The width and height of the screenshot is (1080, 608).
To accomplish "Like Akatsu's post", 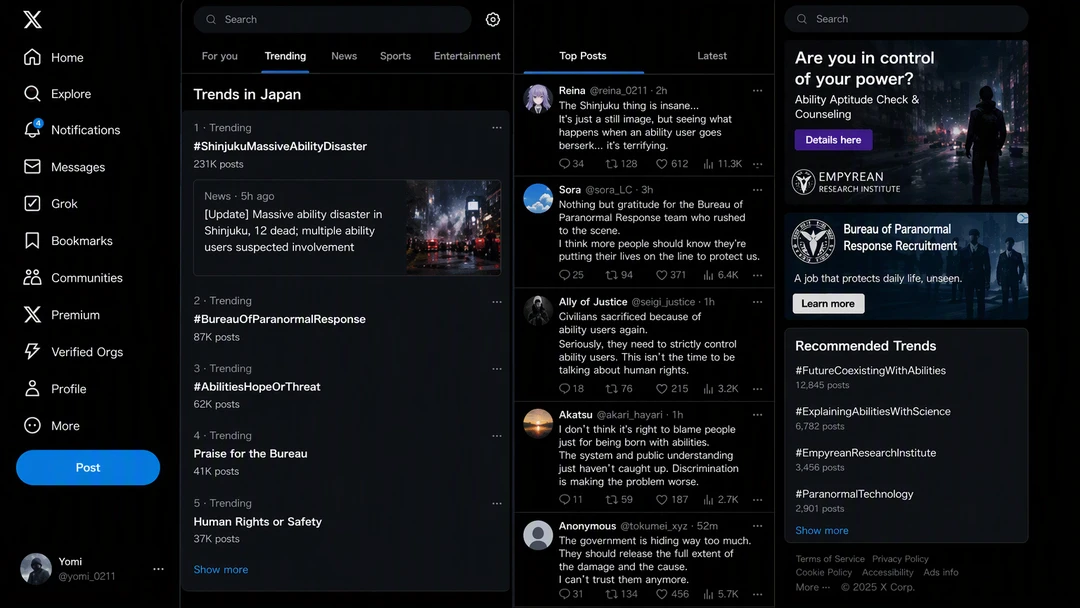I will point(672,499).
